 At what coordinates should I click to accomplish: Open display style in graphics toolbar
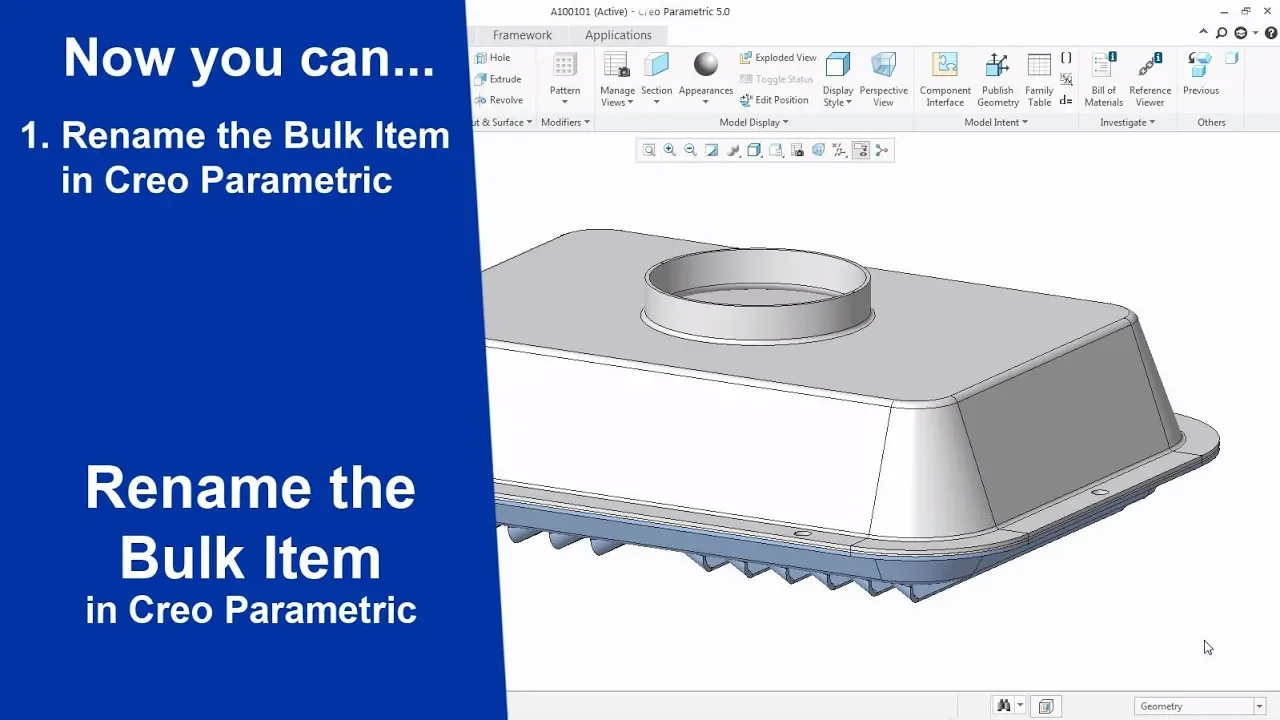(754, 151)
